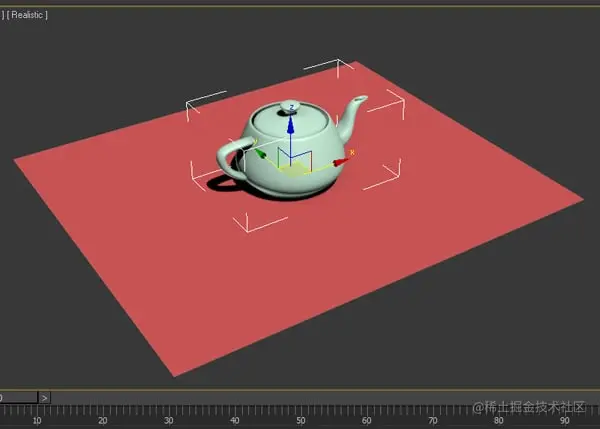Jump to frame 30 on the timeline
This screenshot has width=600, height=429.
pos(169,421)
